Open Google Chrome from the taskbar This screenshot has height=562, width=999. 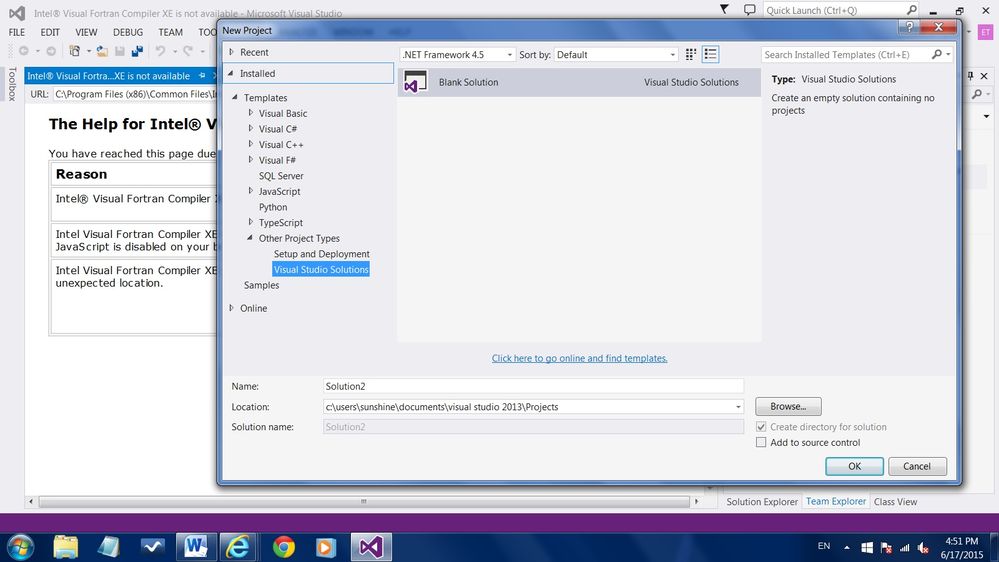click(284, 547)
